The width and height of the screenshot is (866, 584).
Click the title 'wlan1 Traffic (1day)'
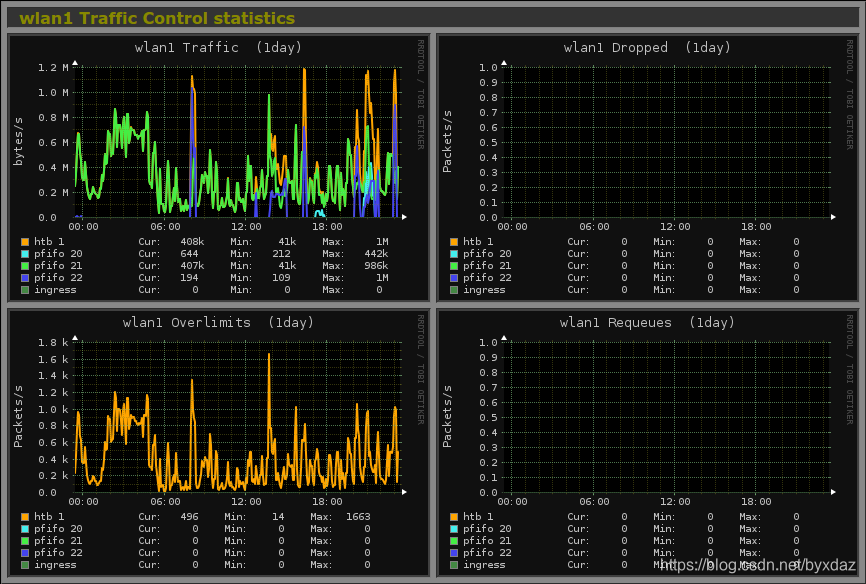218,48
